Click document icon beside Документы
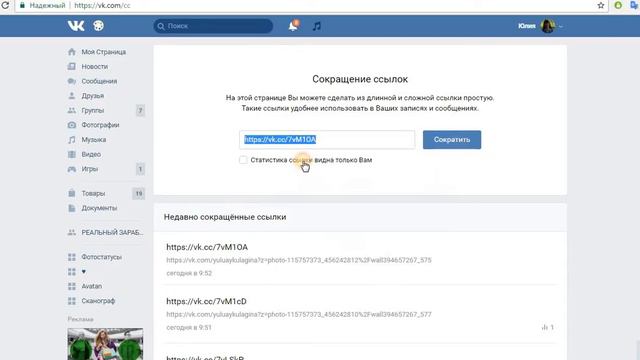Image resolution: width=640 pixels, height=360 pixels. [x=72, y=208]
